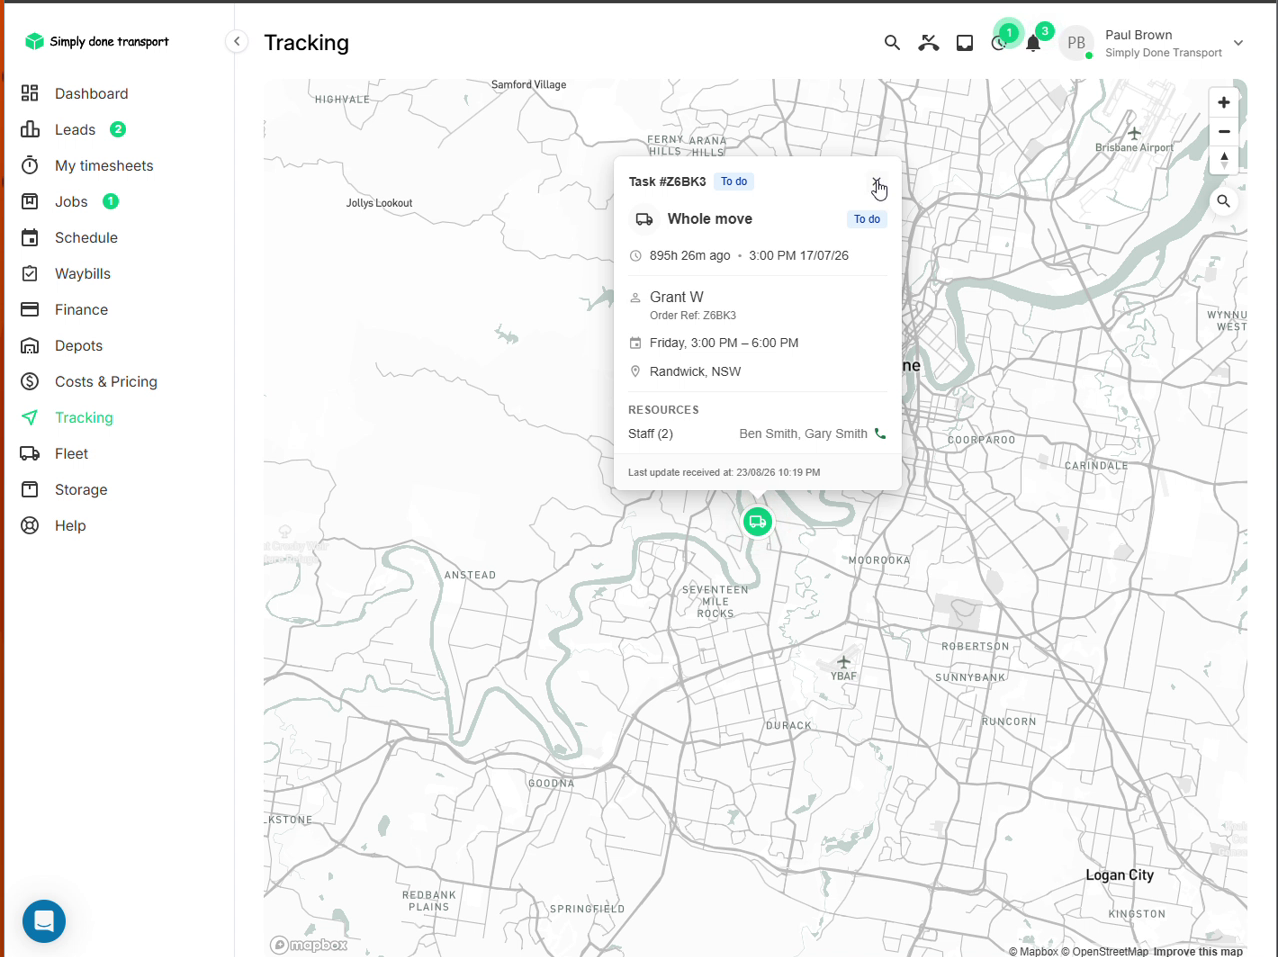The width and height of the screenshot is (1278, 957).
Task: Open missed calls icon in header
Action: click(x=929, y=42)
